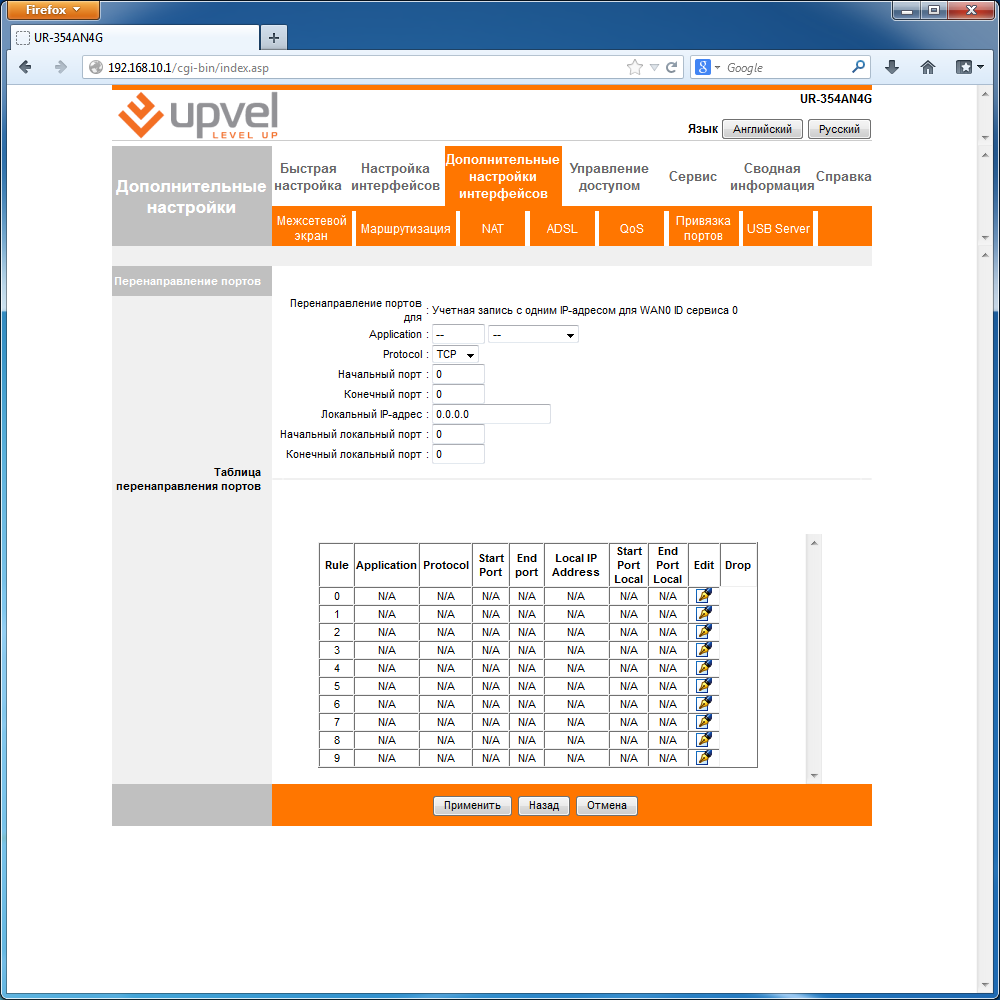Viewport: 1000px width, 1000px height.
Task: Go to the Firefox home page
Action: 928,67
